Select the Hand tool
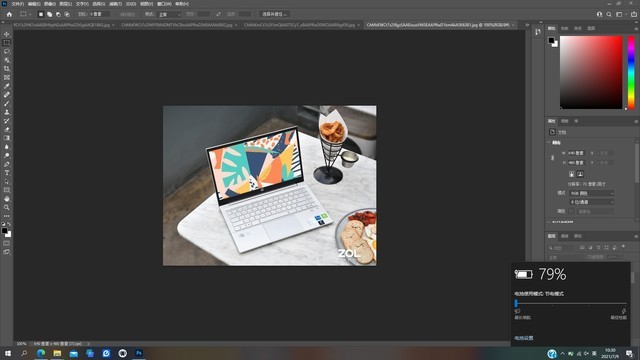Screen dimensions: 640x360 tap(7, 199)
